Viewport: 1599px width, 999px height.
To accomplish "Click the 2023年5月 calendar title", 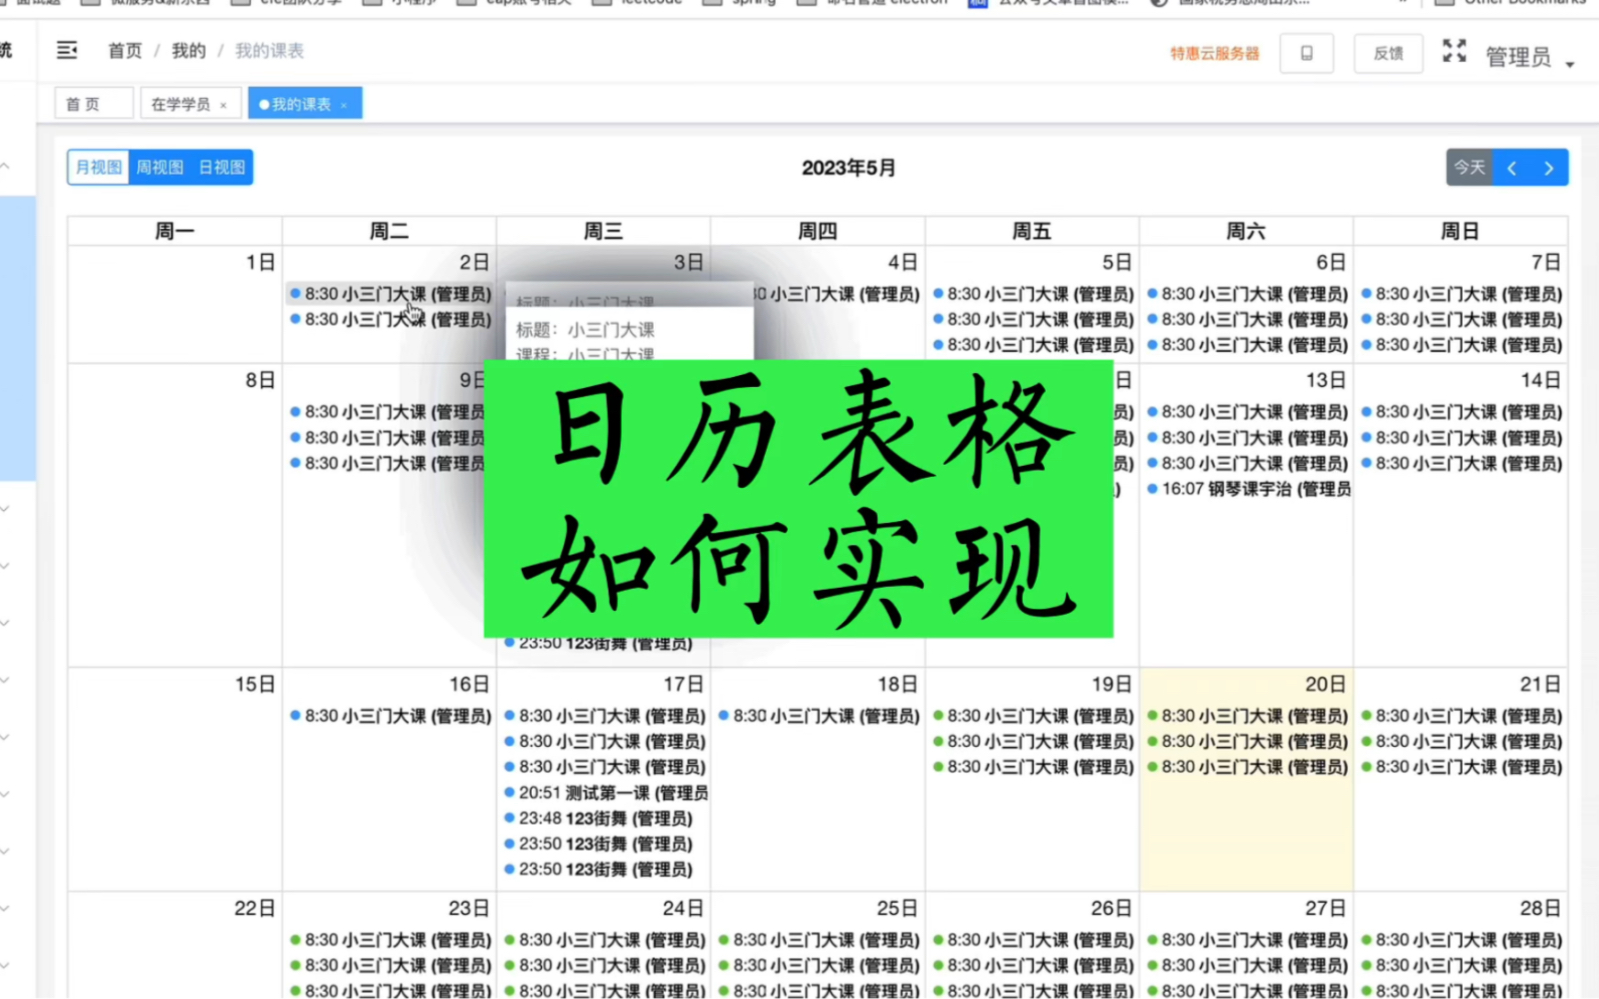I will (848, 168).
